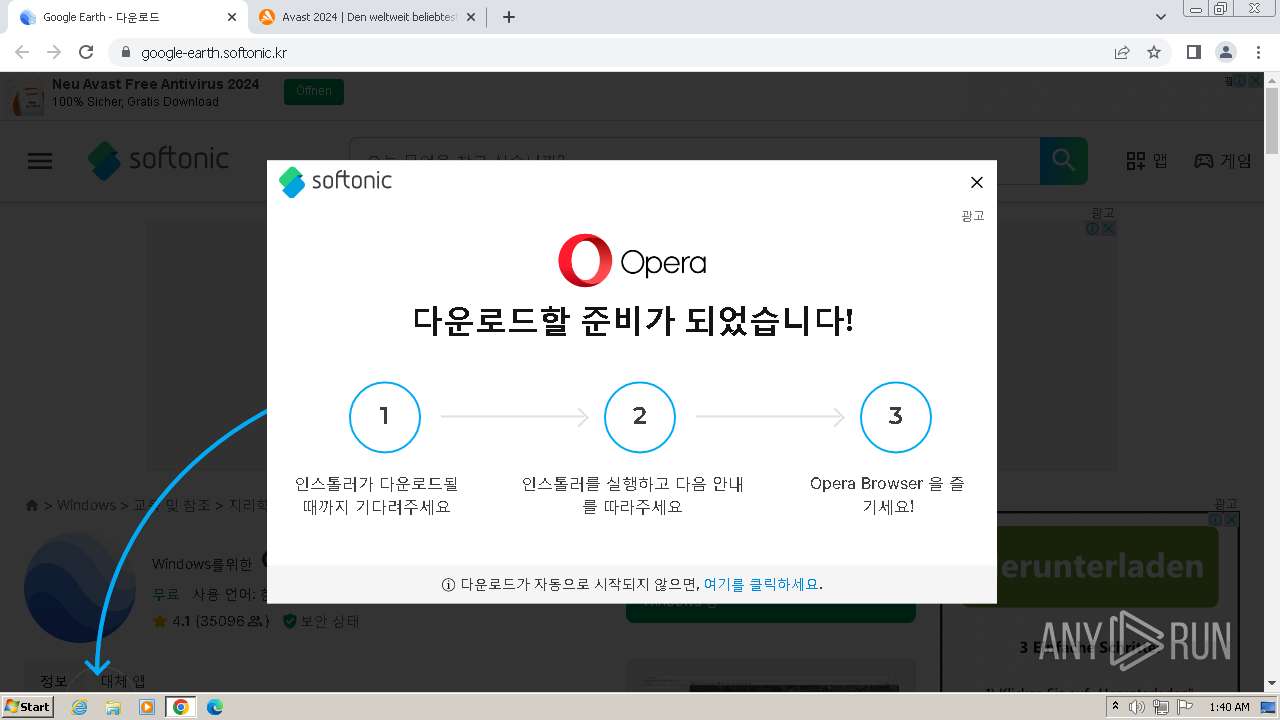Close the top banner ad below header

point(1107,228)
